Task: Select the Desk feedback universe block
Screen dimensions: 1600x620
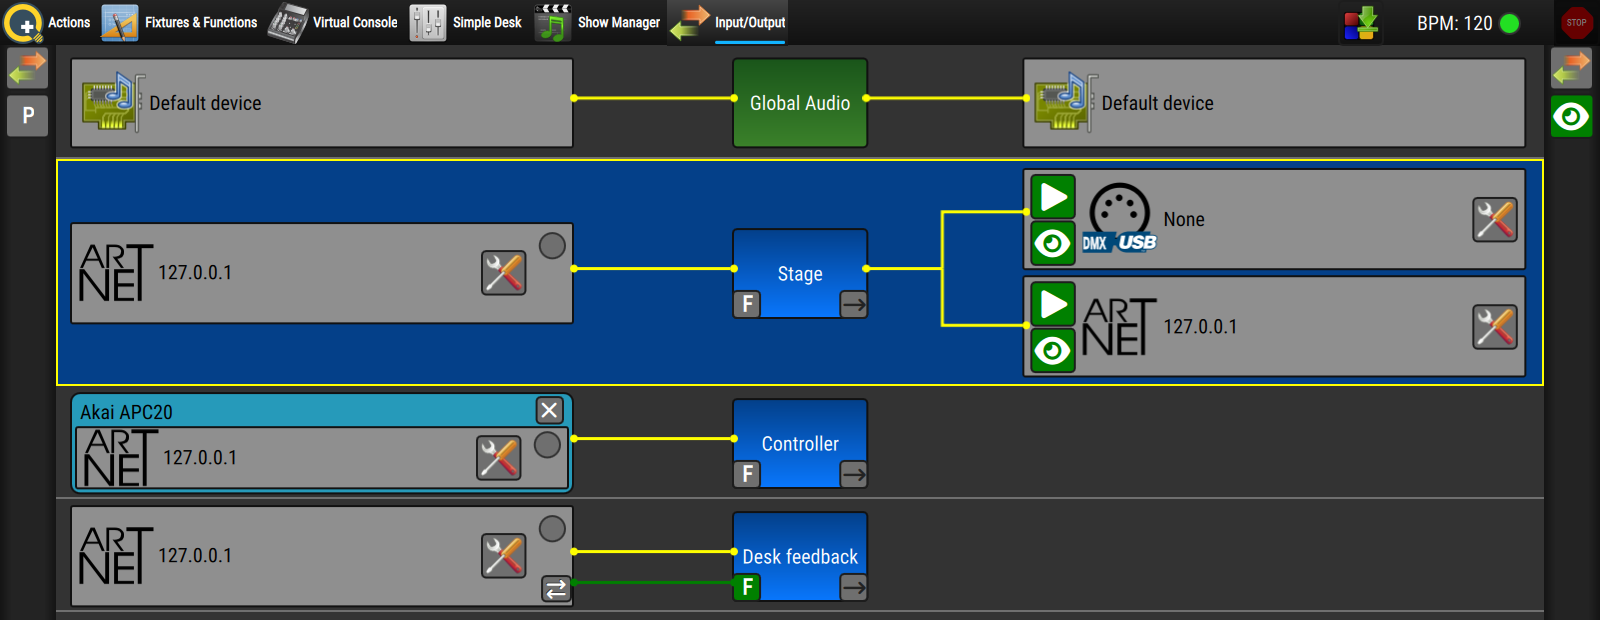Action: pyautogui.click(x=800, y=556)
